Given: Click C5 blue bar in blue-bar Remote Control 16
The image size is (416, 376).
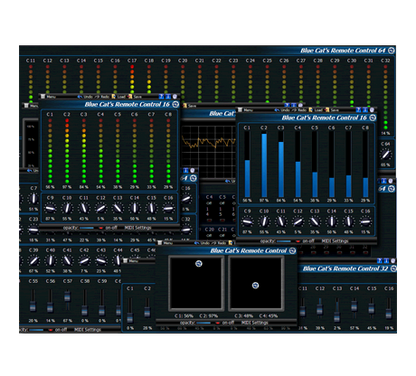Looking at the screenshot, I should coord(315,184).
